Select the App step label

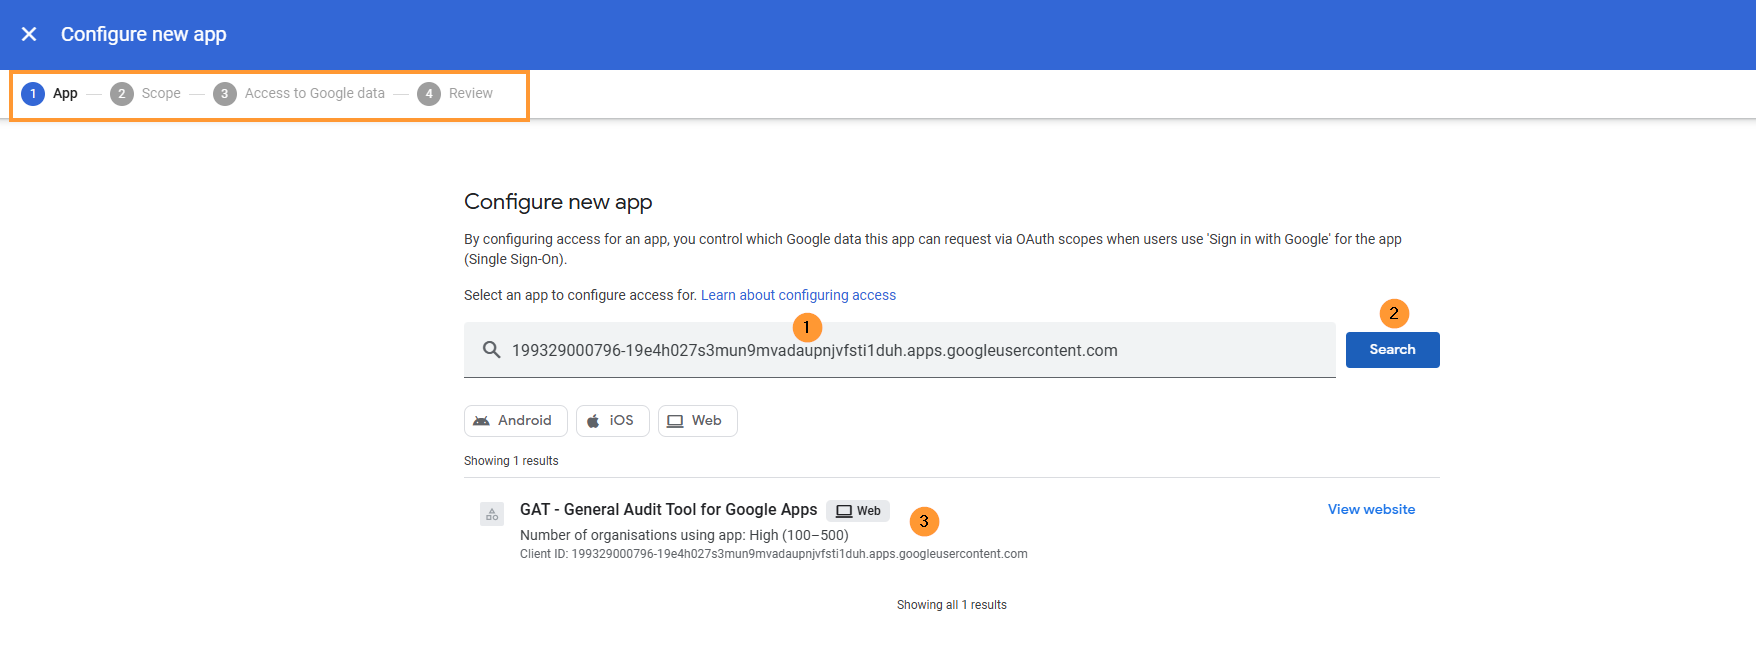[x=65, y=94]
